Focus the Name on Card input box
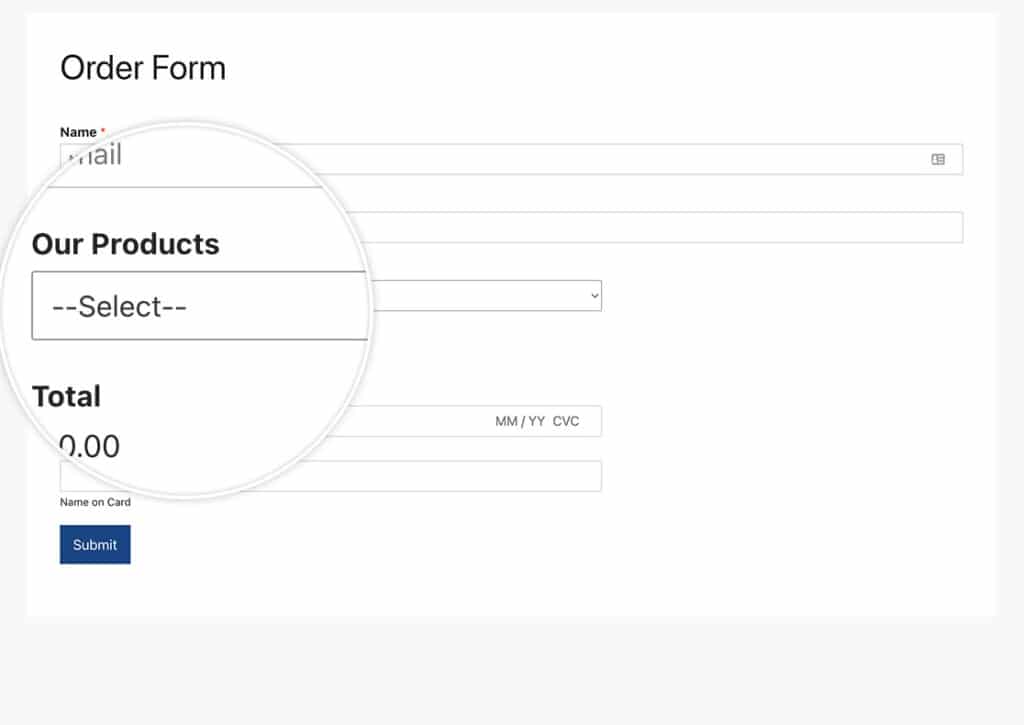 [x=431, y=476]
